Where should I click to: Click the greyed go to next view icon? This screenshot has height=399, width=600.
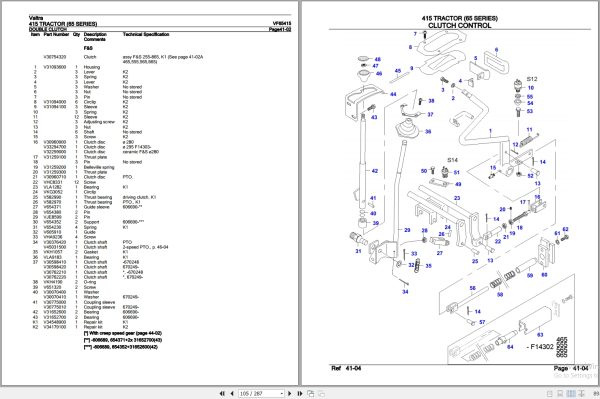click(x=321, y=393)
